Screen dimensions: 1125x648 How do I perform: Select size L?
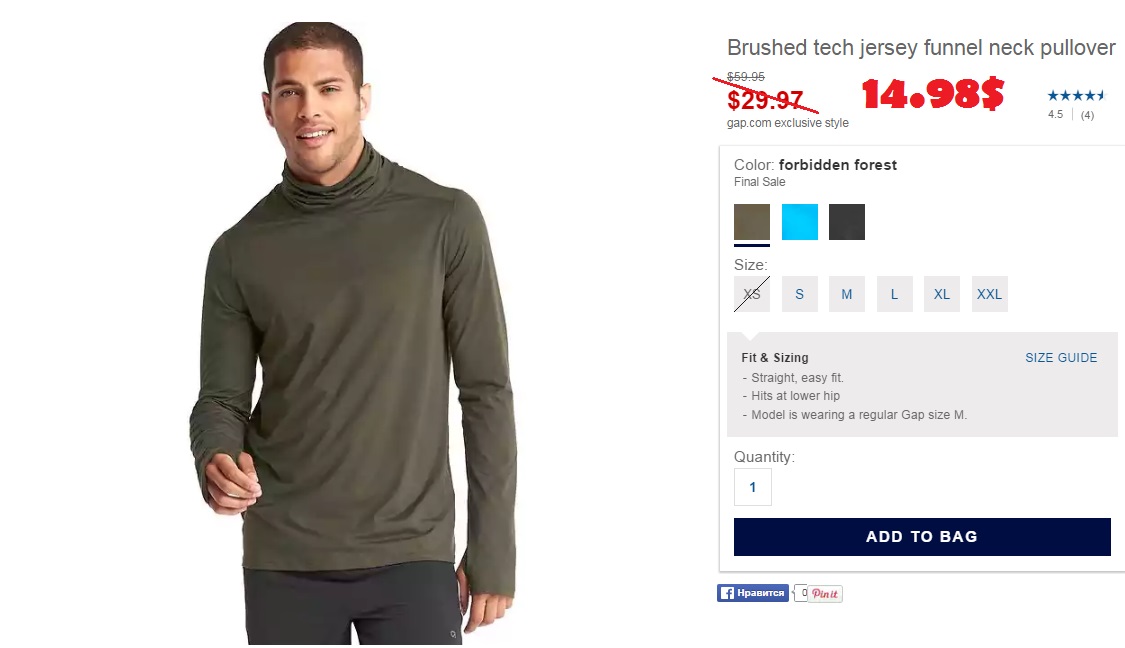point(895,294)
